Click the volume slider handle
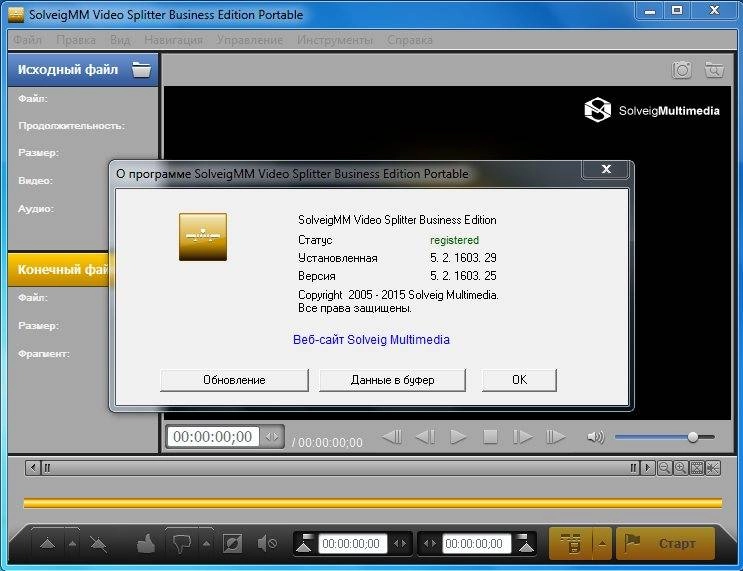 pos(693,436)
